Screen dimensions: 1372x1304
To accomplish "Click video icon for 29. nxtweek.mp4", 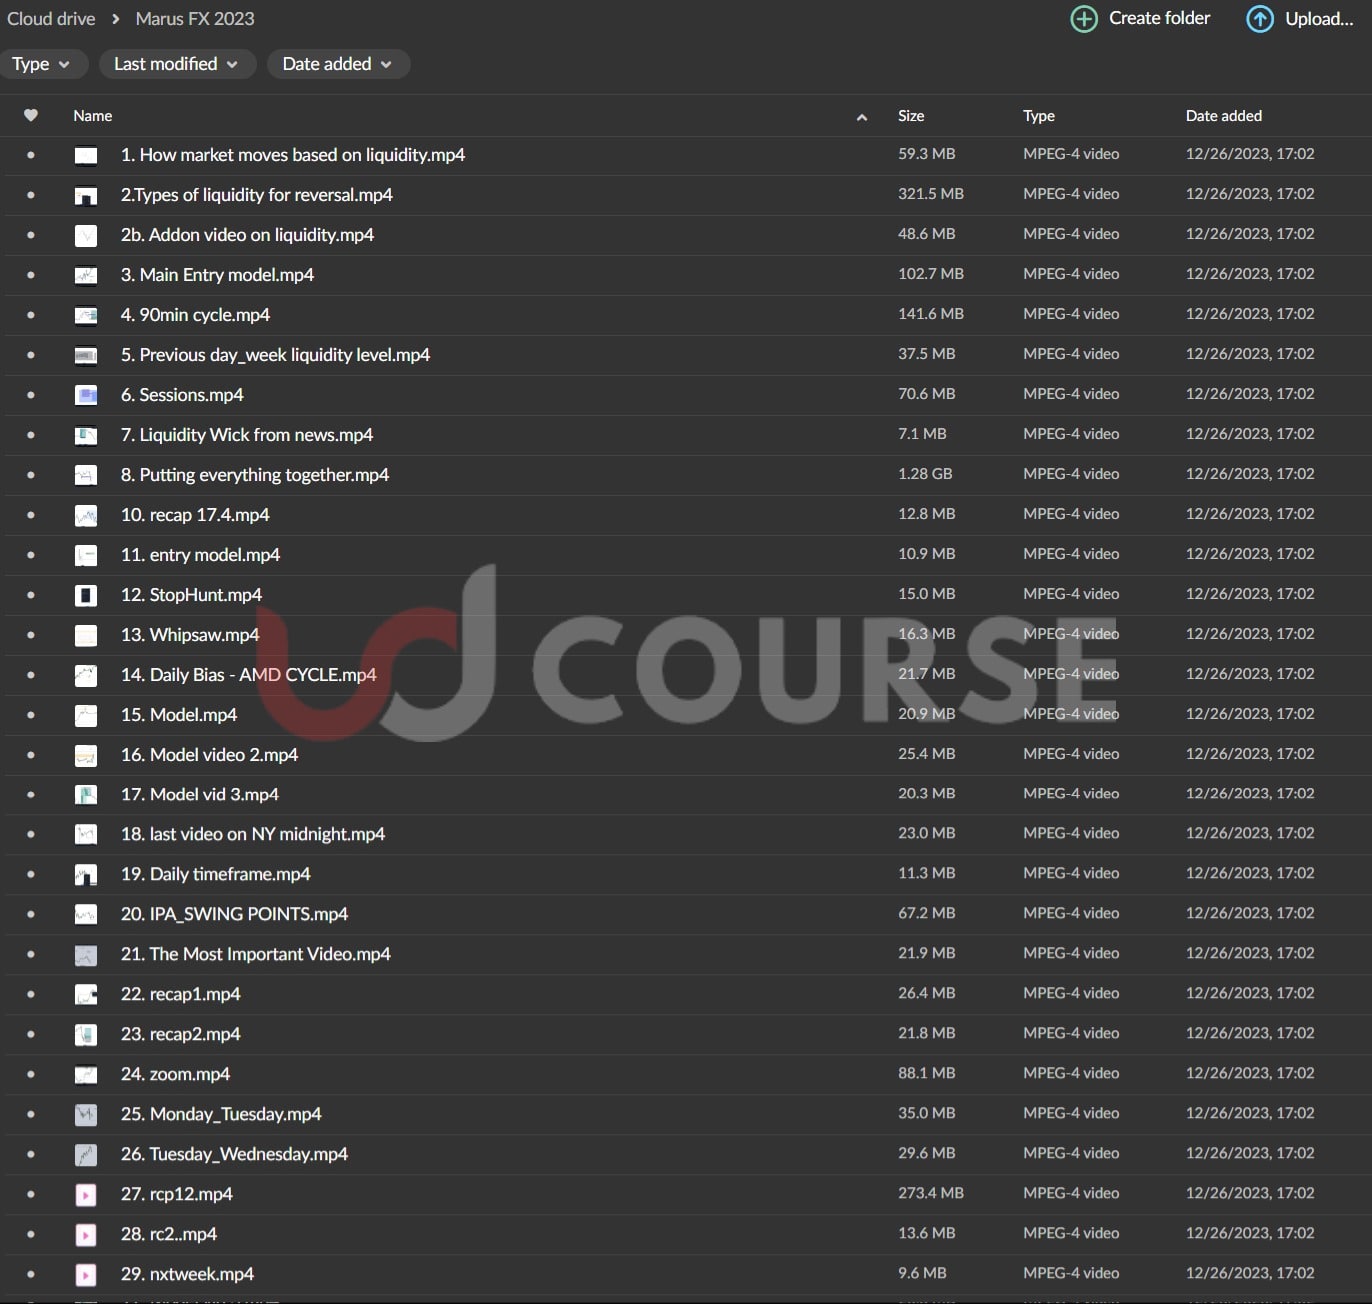I will (86, 1274).
